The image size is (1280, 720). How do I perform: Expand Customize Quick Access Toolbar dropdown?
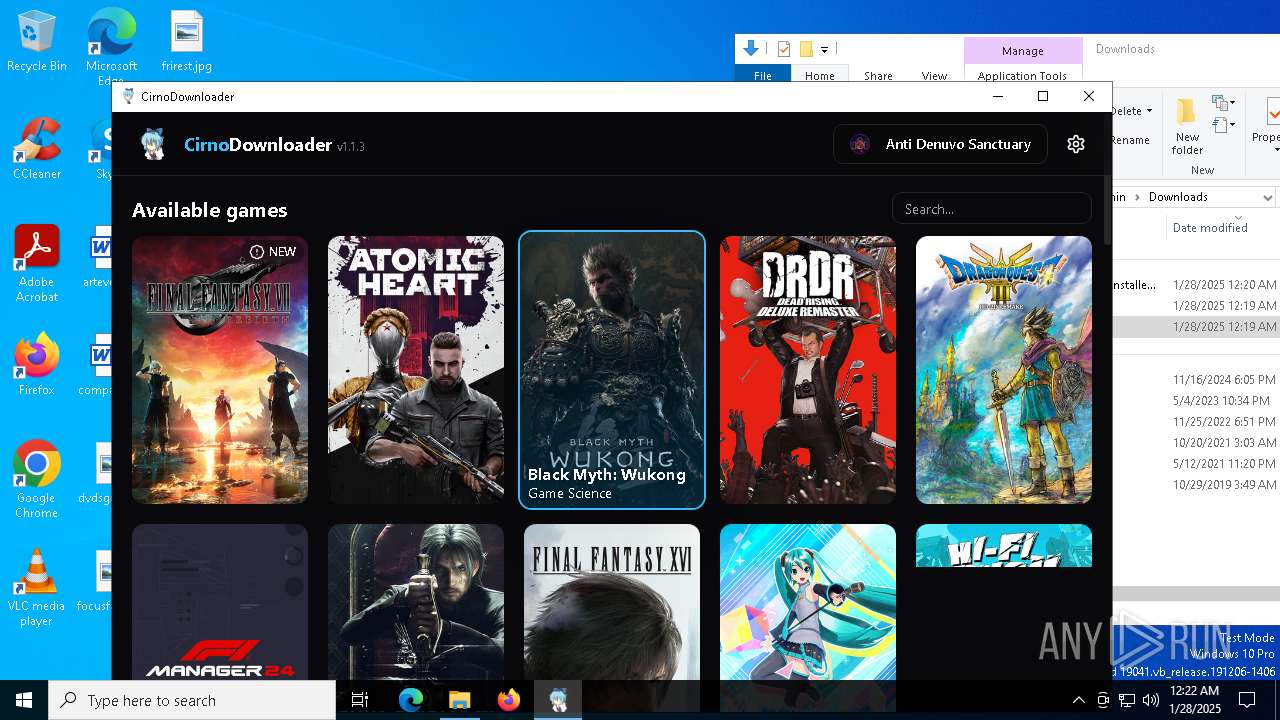pos(824,49)
